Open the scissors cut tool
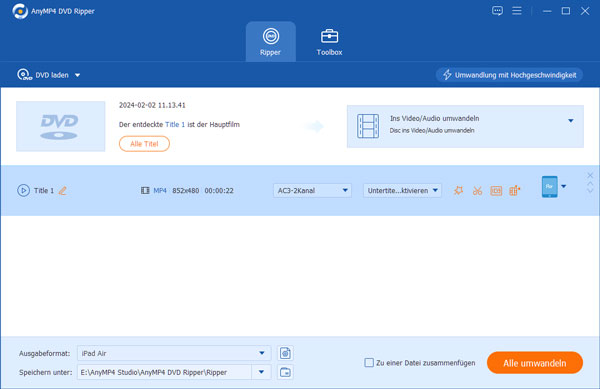This screenshot has width=600, height=389. pos(477,190)
